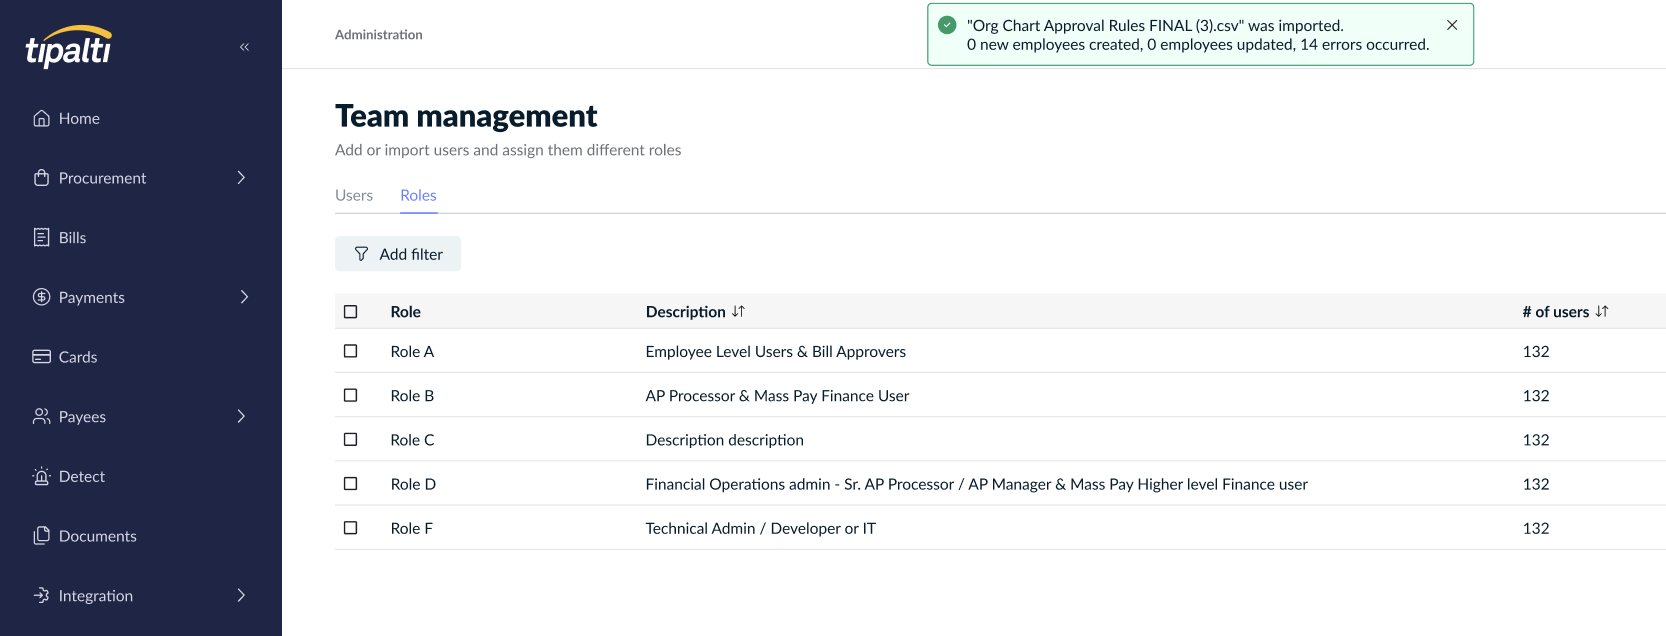Sort by Description using arrows icon

(x=738, y=312)
